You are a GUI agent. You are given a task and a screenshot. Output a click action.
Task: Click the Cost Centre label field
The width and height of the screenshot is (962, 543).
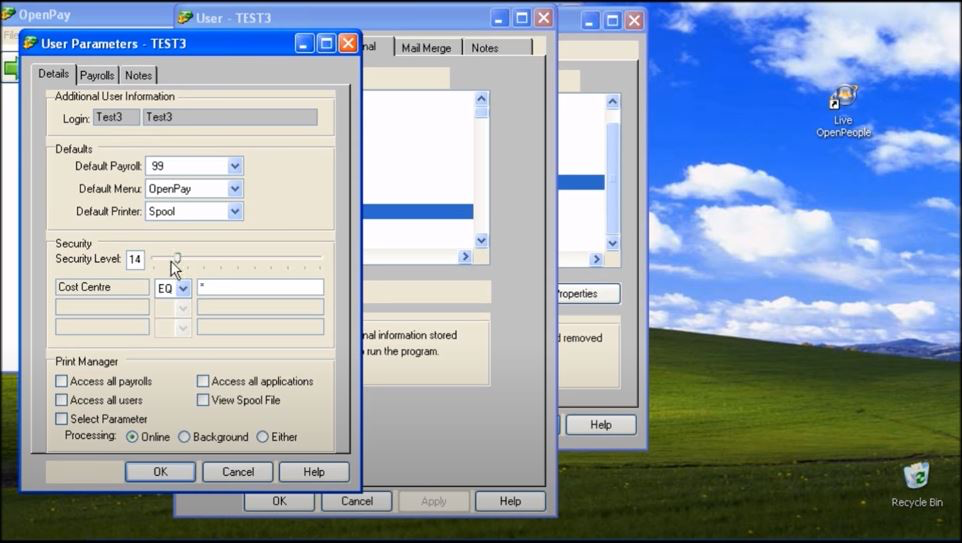(x=102, y=287)
